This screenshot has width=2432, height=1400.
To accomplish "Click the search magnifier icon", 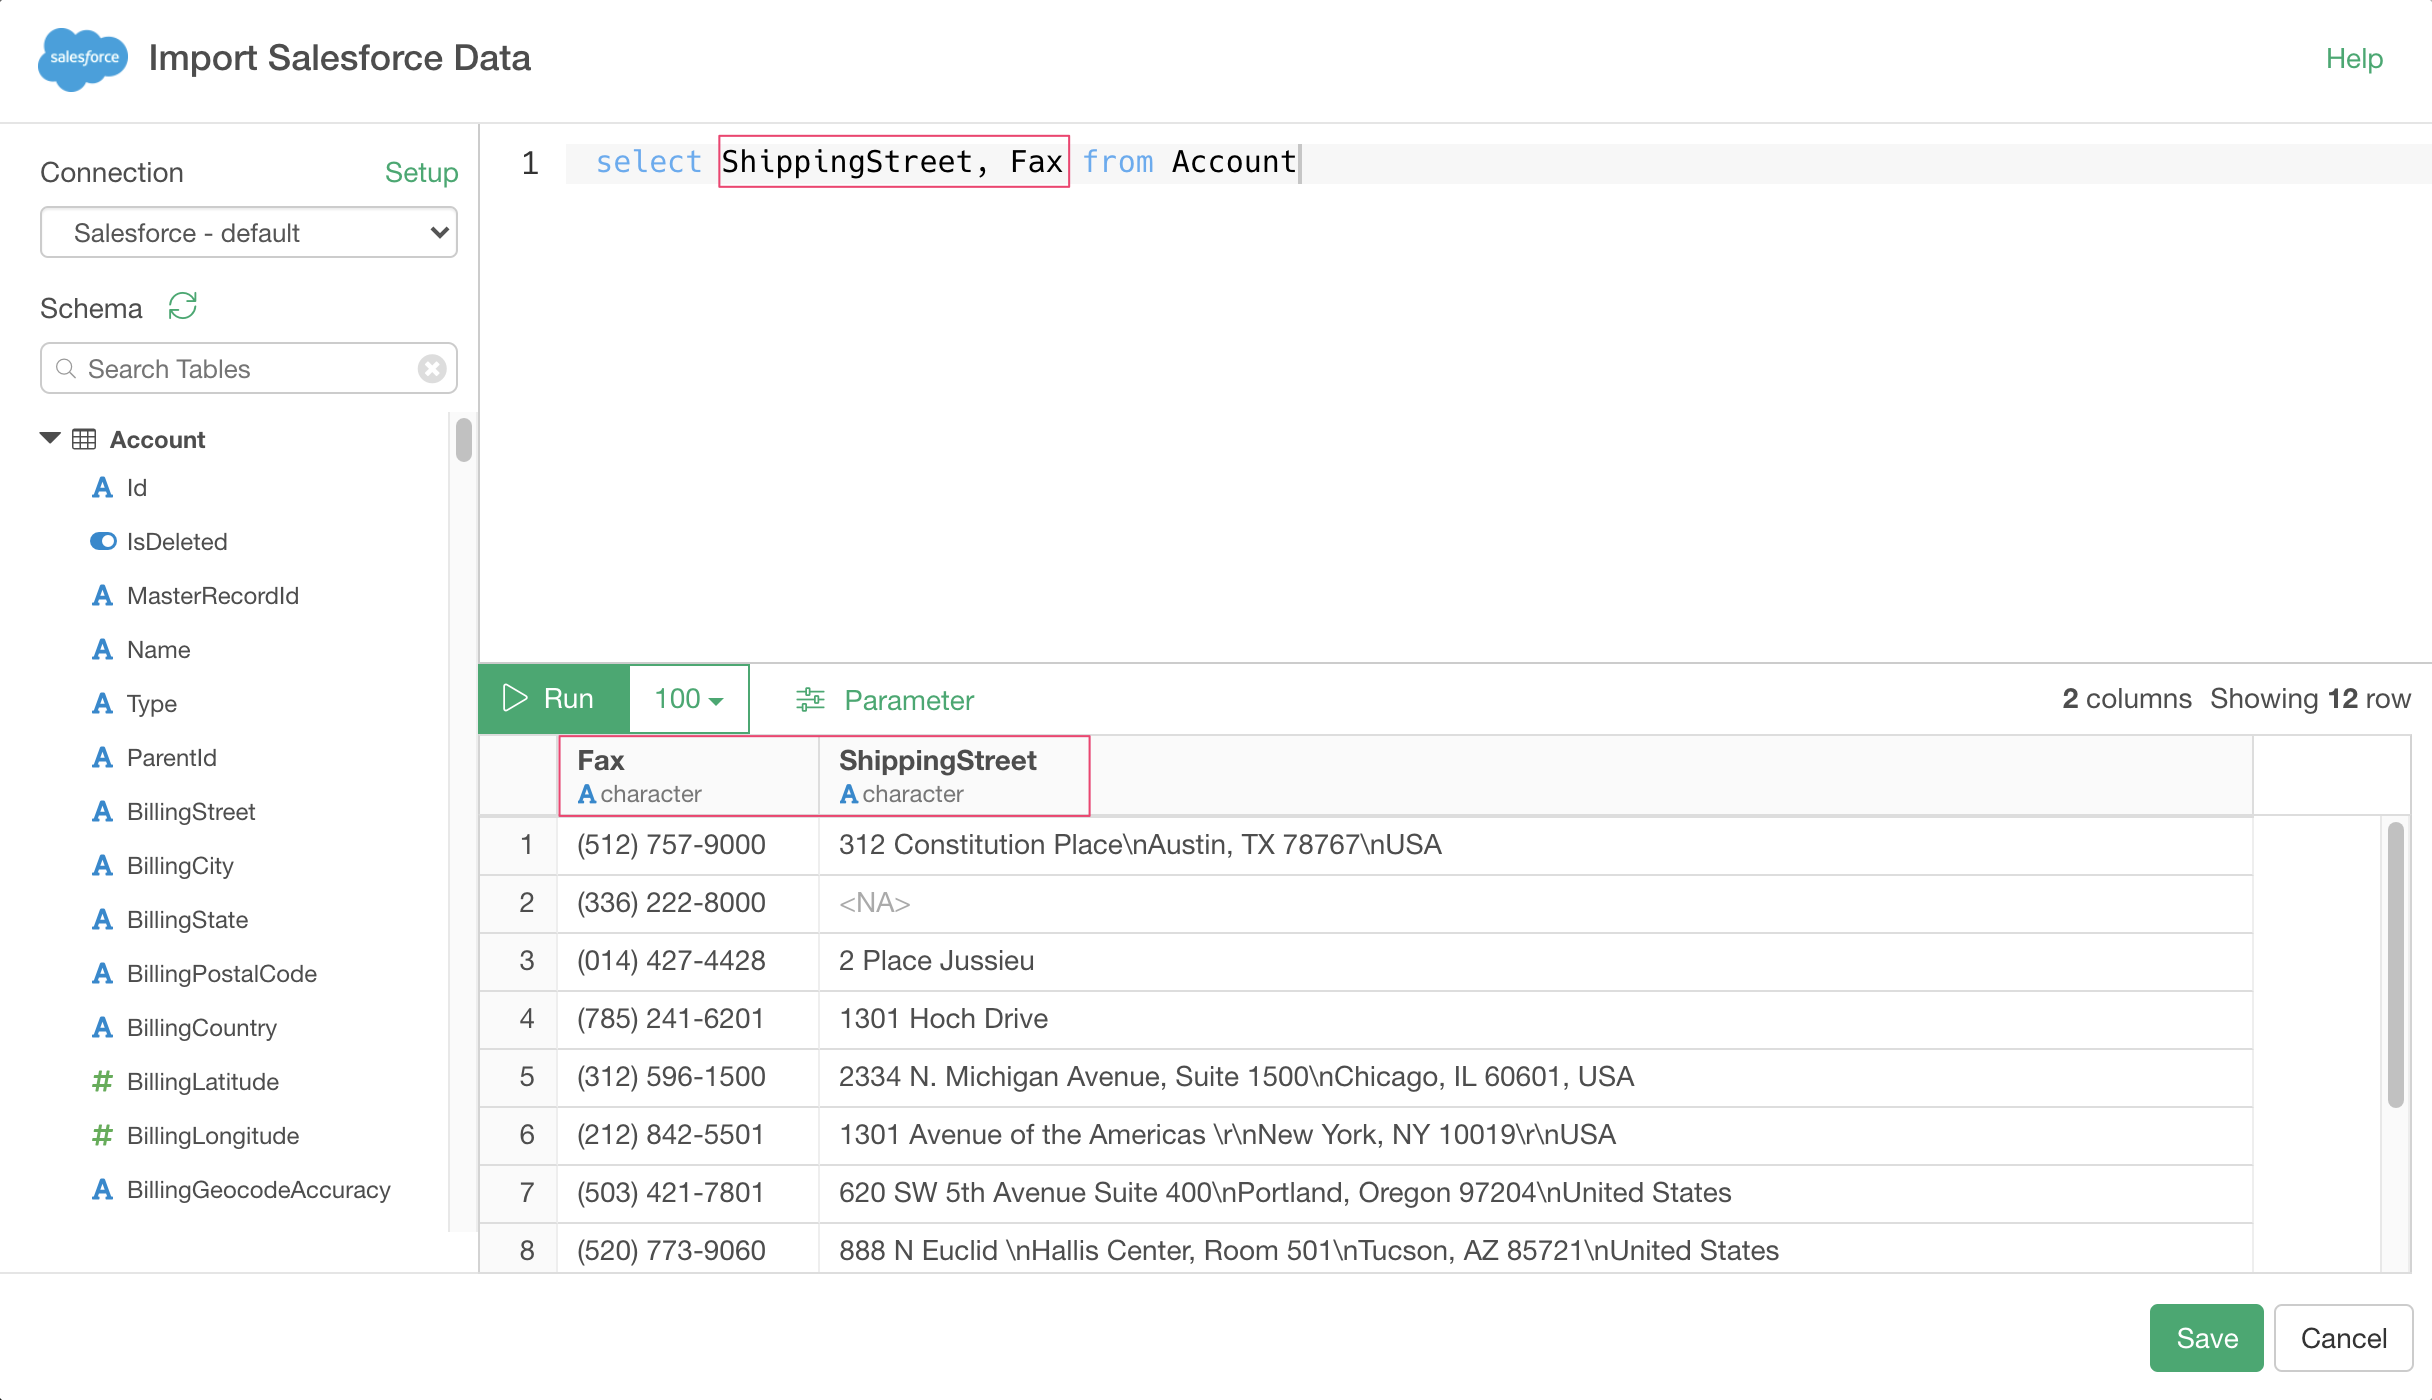I will 66,369.
